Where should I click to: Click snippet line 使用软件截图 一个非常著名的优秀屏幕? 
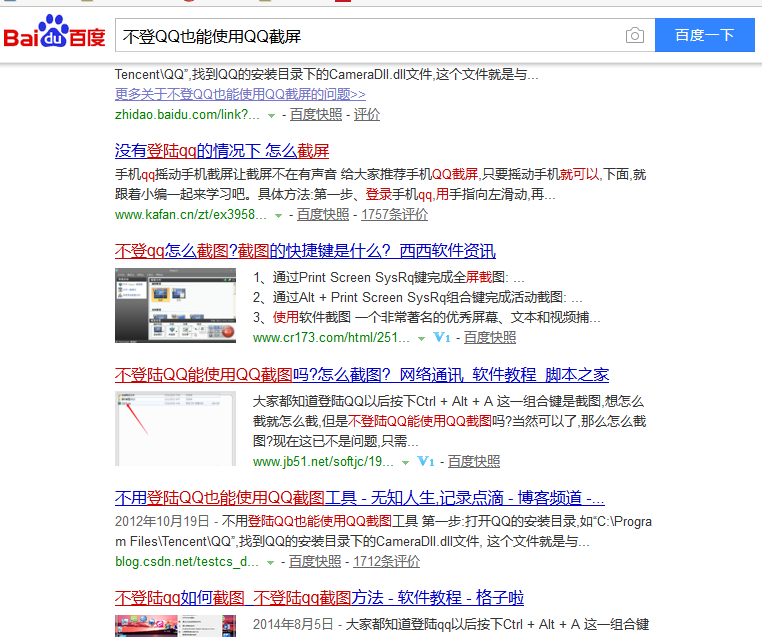[427, 317]
